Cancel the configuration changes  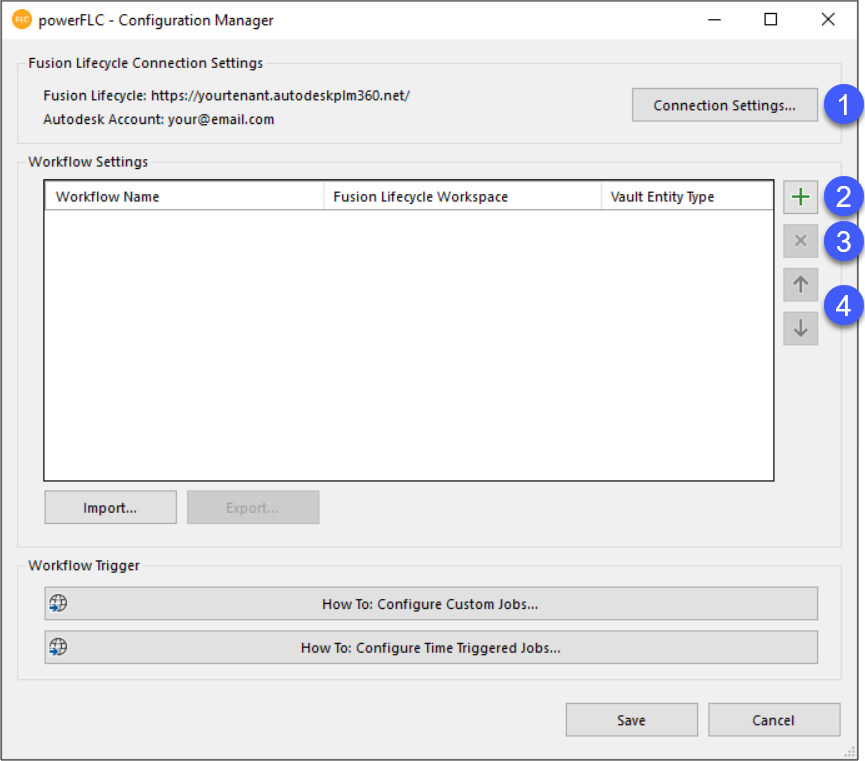[x=773, y=720]
